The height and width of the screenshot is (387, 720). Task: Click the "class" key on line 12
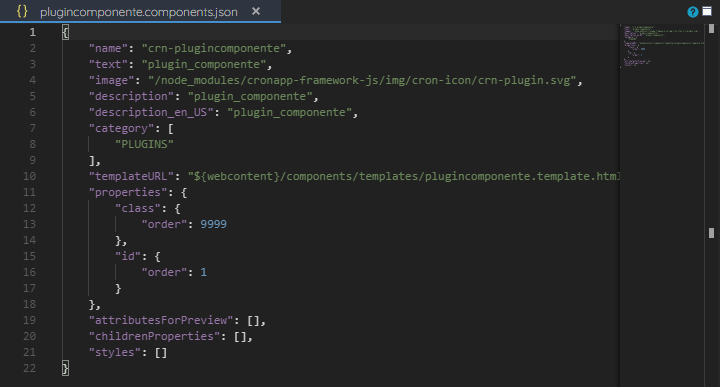[x=138, y=208]
